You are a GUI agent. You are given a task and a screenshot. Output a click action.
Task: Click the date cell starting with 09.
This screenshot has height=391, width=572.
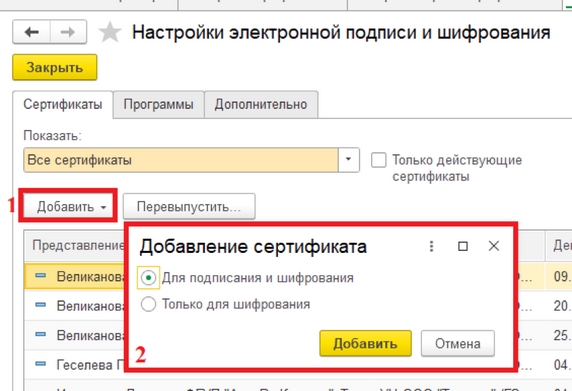pyautogui.click(x=559, y=276)
